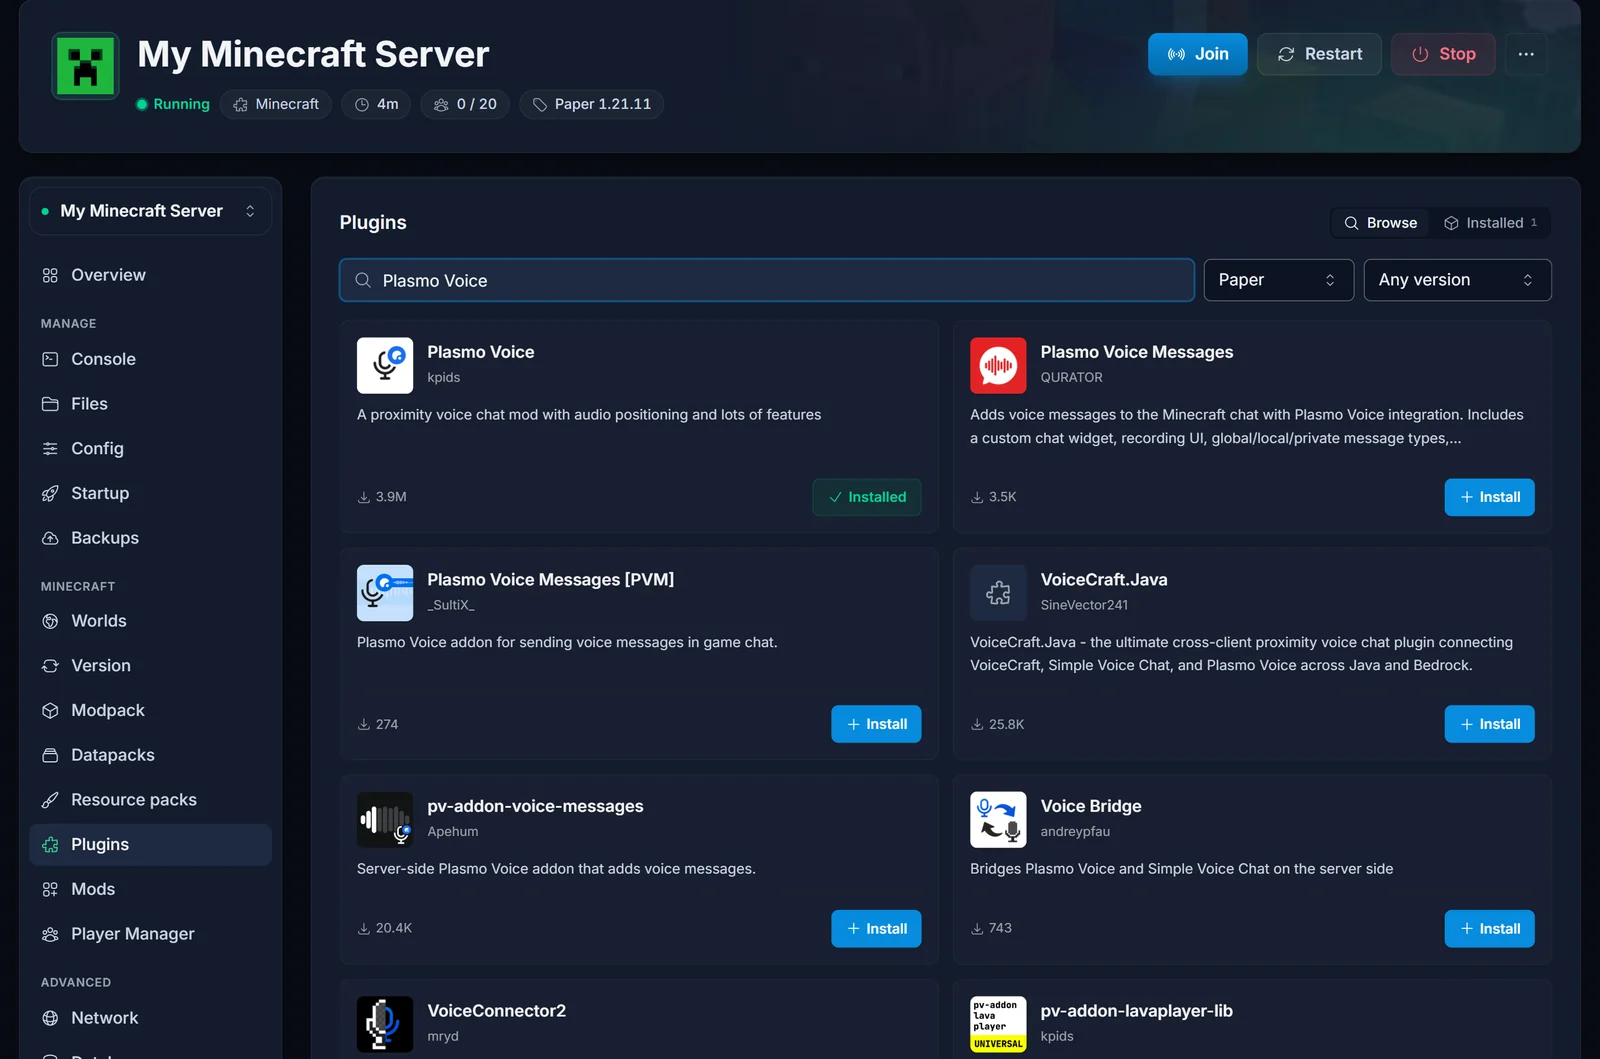
Task: Open the Paper platform dropdown
Action: tap(1278, 280)
